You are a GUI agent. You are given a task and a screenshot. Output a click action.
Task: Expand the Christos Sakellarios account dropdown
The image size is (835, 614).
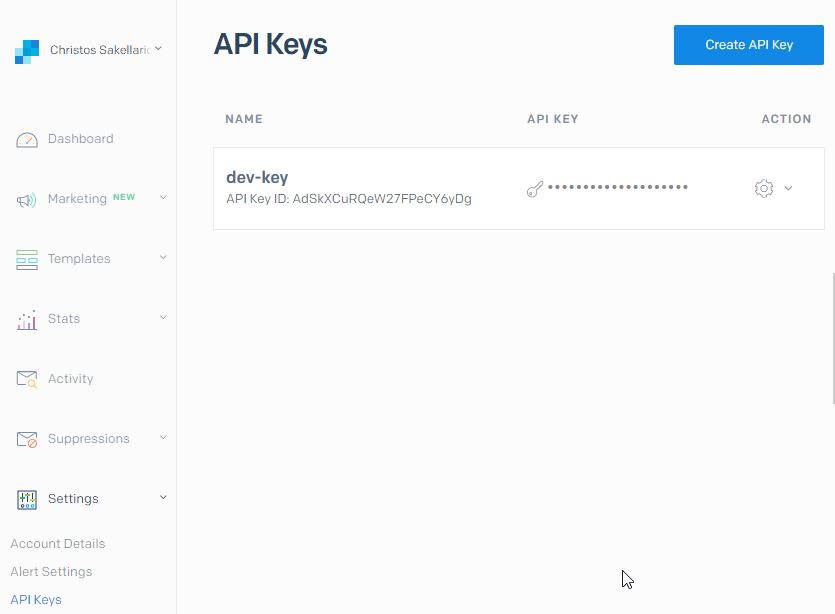[158, 48]
